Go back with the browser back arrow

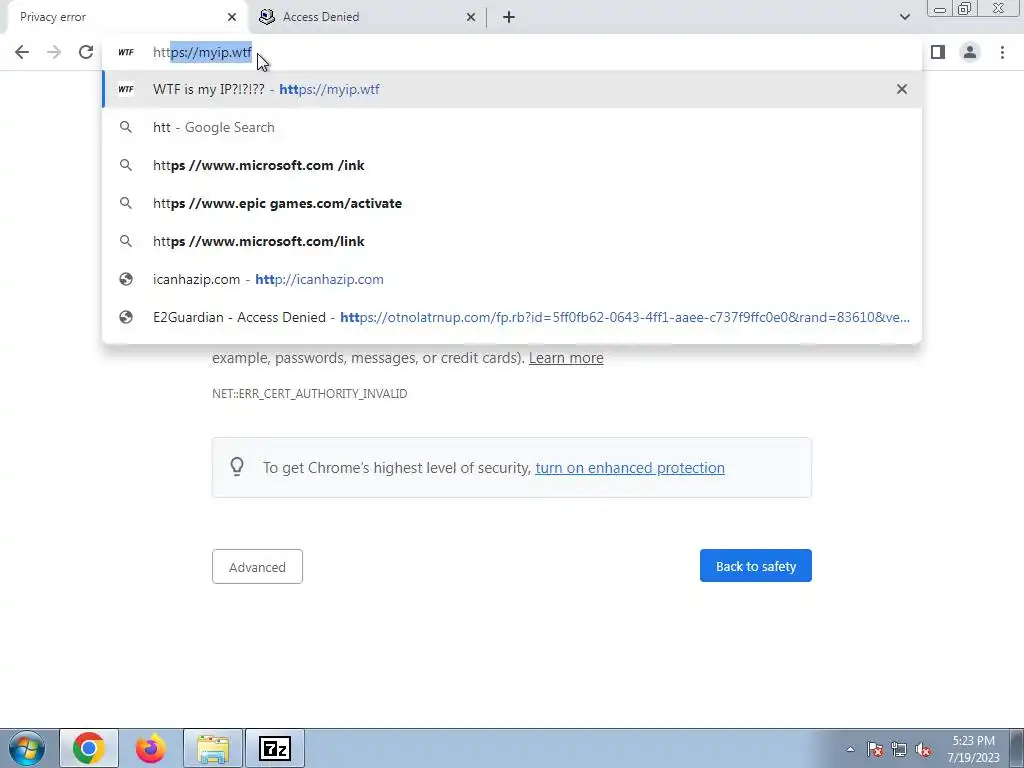(x=22, y=52)
